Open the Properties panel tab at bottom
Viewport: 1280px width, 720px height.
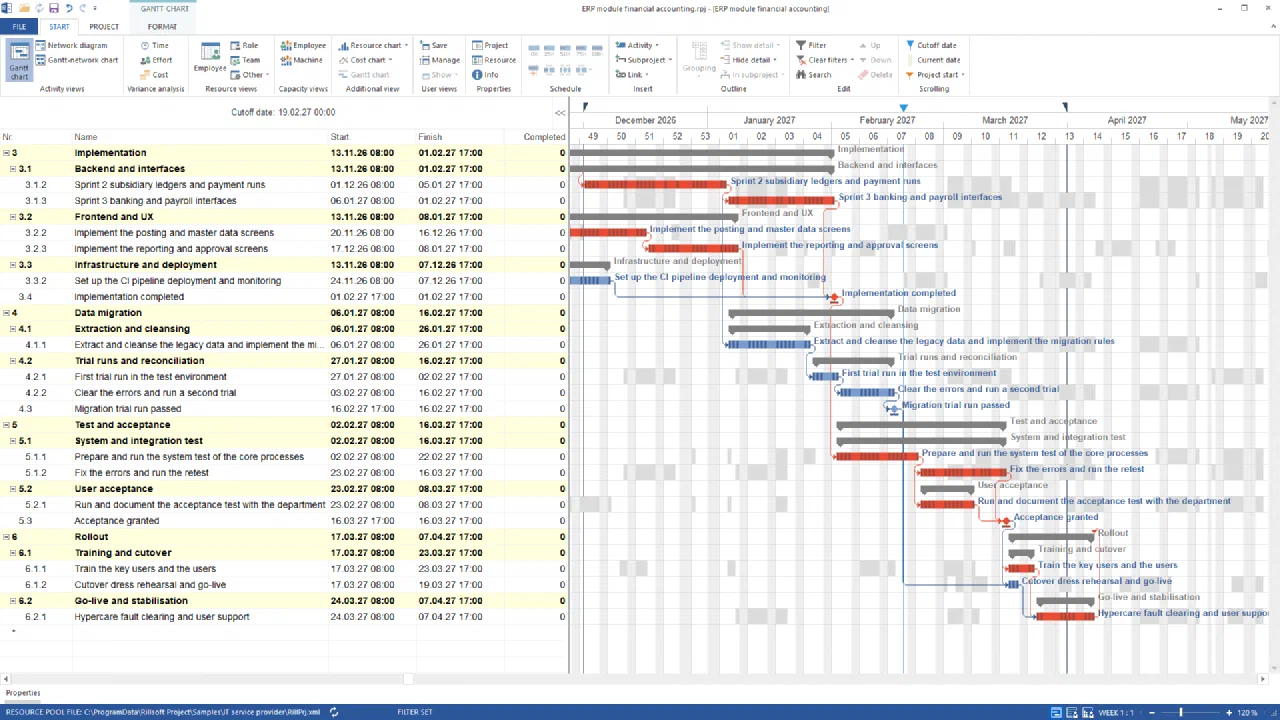pyautogui.click(x=23, y=693)
